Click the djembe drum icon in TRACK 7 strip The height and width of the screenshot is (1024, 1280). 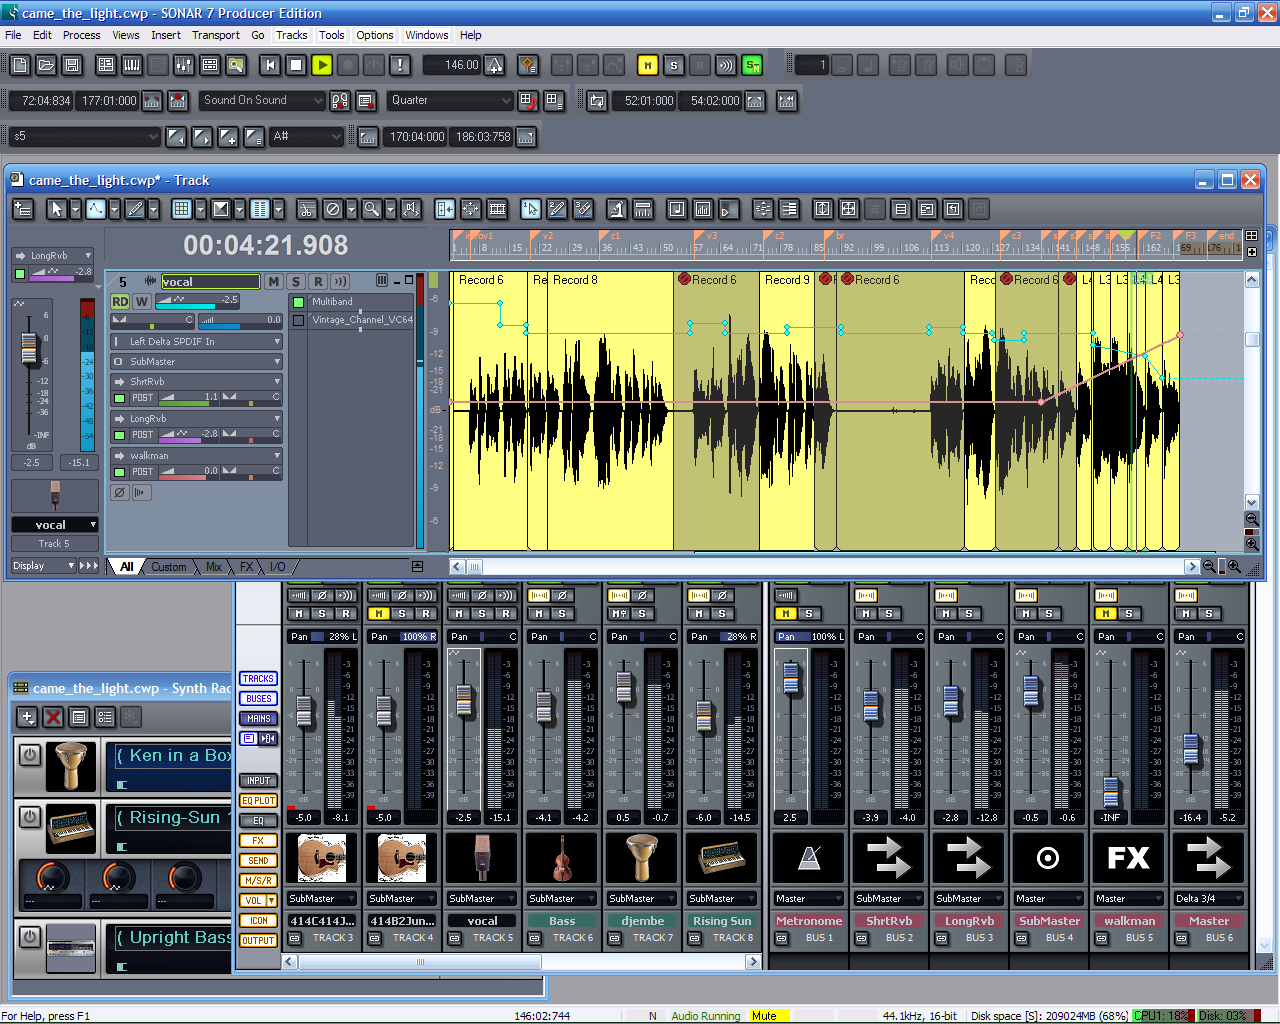coord(642,858)
